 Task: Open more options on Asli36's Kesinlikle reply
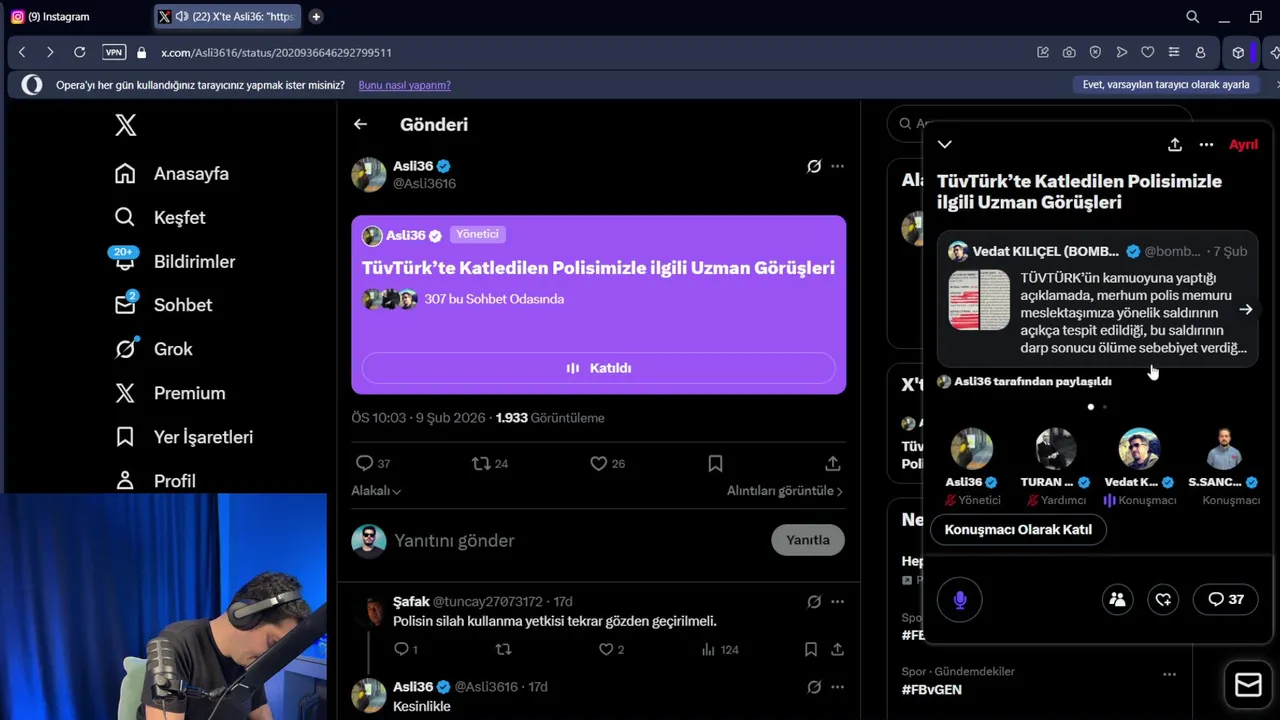(x=838, y=687)
